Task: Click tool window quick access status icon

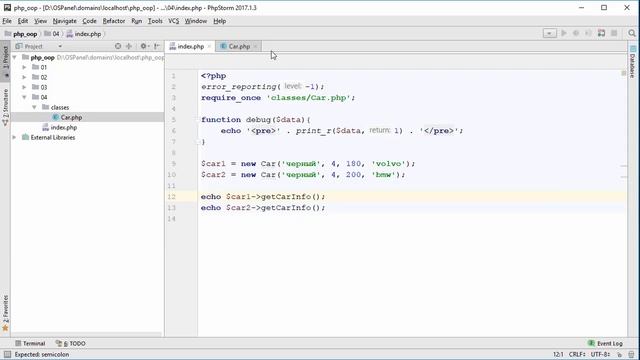Action: pos(7,354)
